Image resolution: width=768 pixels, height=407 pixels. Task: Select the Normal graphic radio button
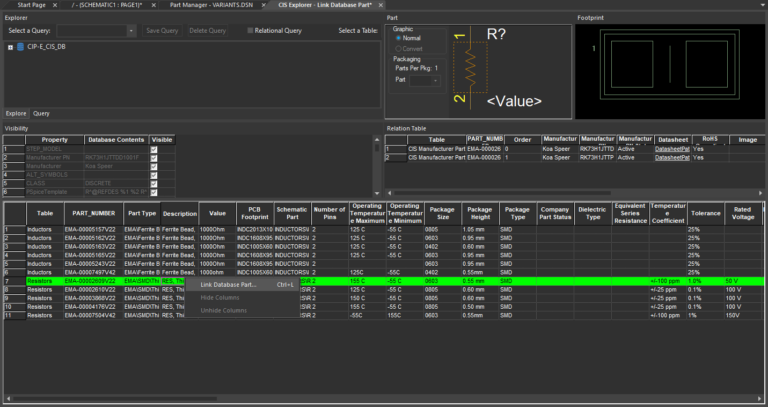[x=397, y=38]
